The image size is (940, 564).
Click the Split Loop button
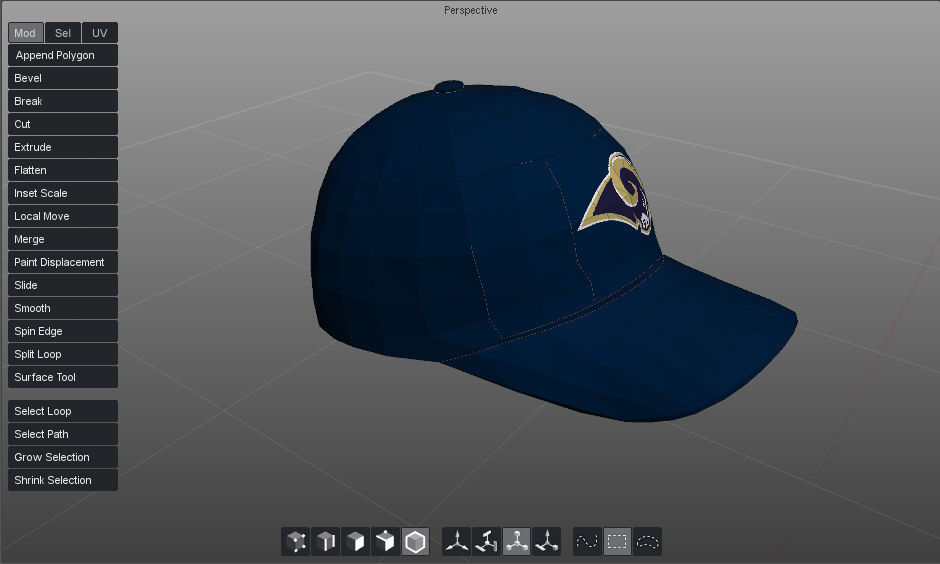(x=63, y=354)
